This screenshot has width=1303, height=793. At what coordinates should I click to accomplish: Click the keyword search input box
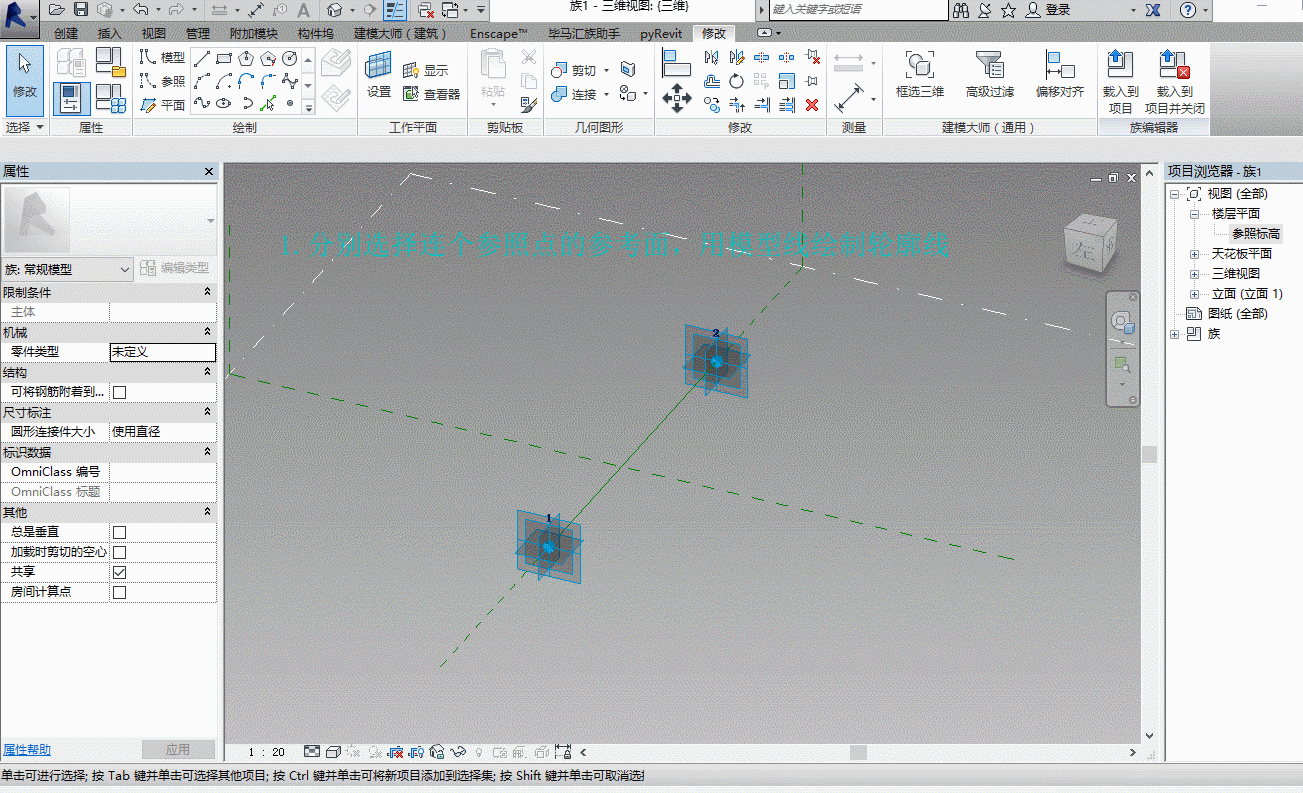point(858,10)
